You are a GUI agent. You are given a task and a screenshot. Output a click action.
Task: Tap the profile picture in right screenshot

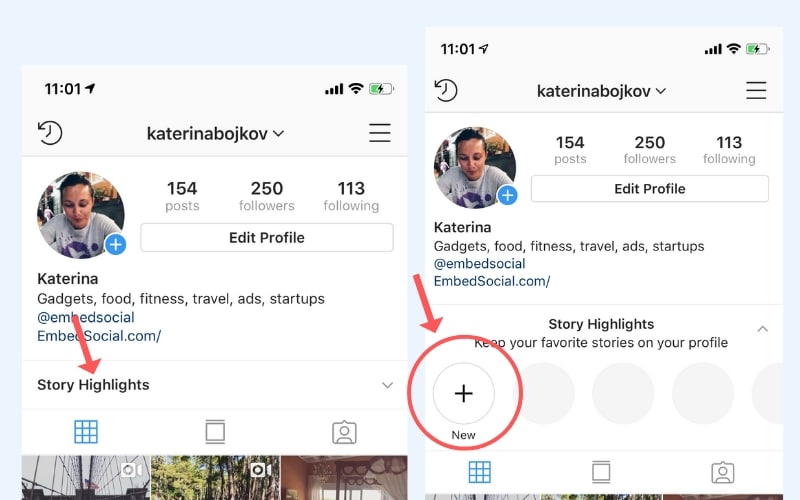[474, 167]
